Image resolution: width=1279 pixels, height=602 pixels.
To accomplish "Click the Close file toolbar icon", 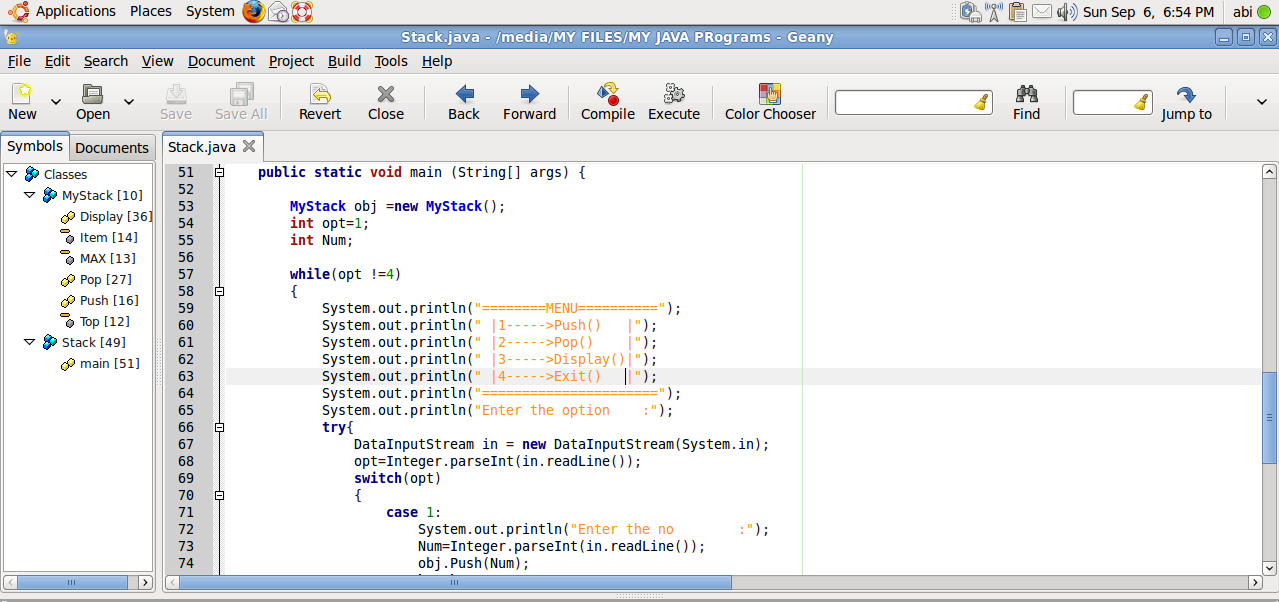I will 386,94.
